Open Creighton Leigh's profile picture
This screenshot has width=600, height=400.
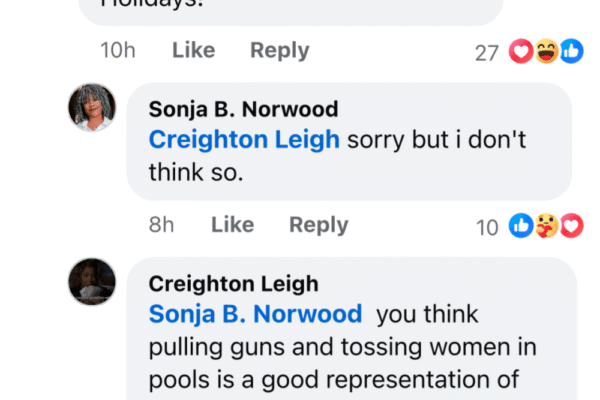[x=92, y=281]
